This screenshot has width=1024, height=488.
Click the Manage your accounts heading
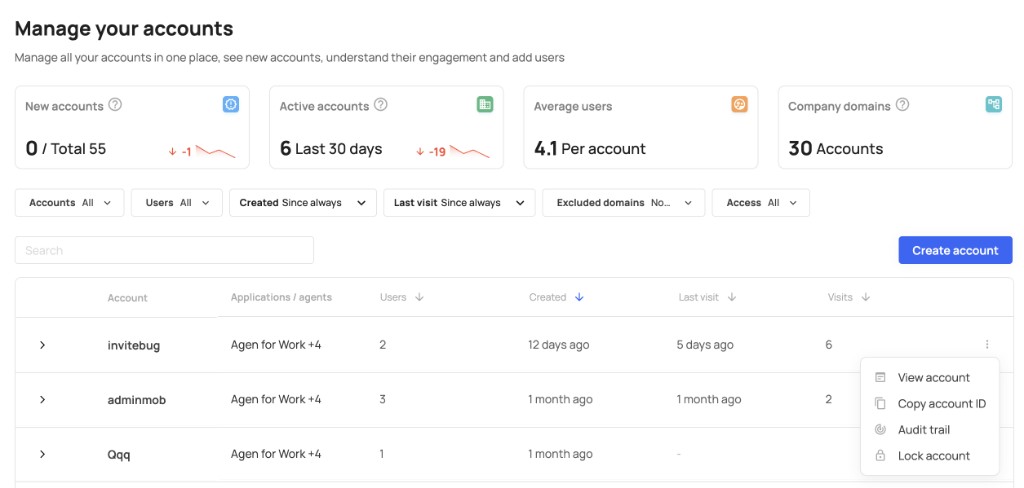pos(124,29)
